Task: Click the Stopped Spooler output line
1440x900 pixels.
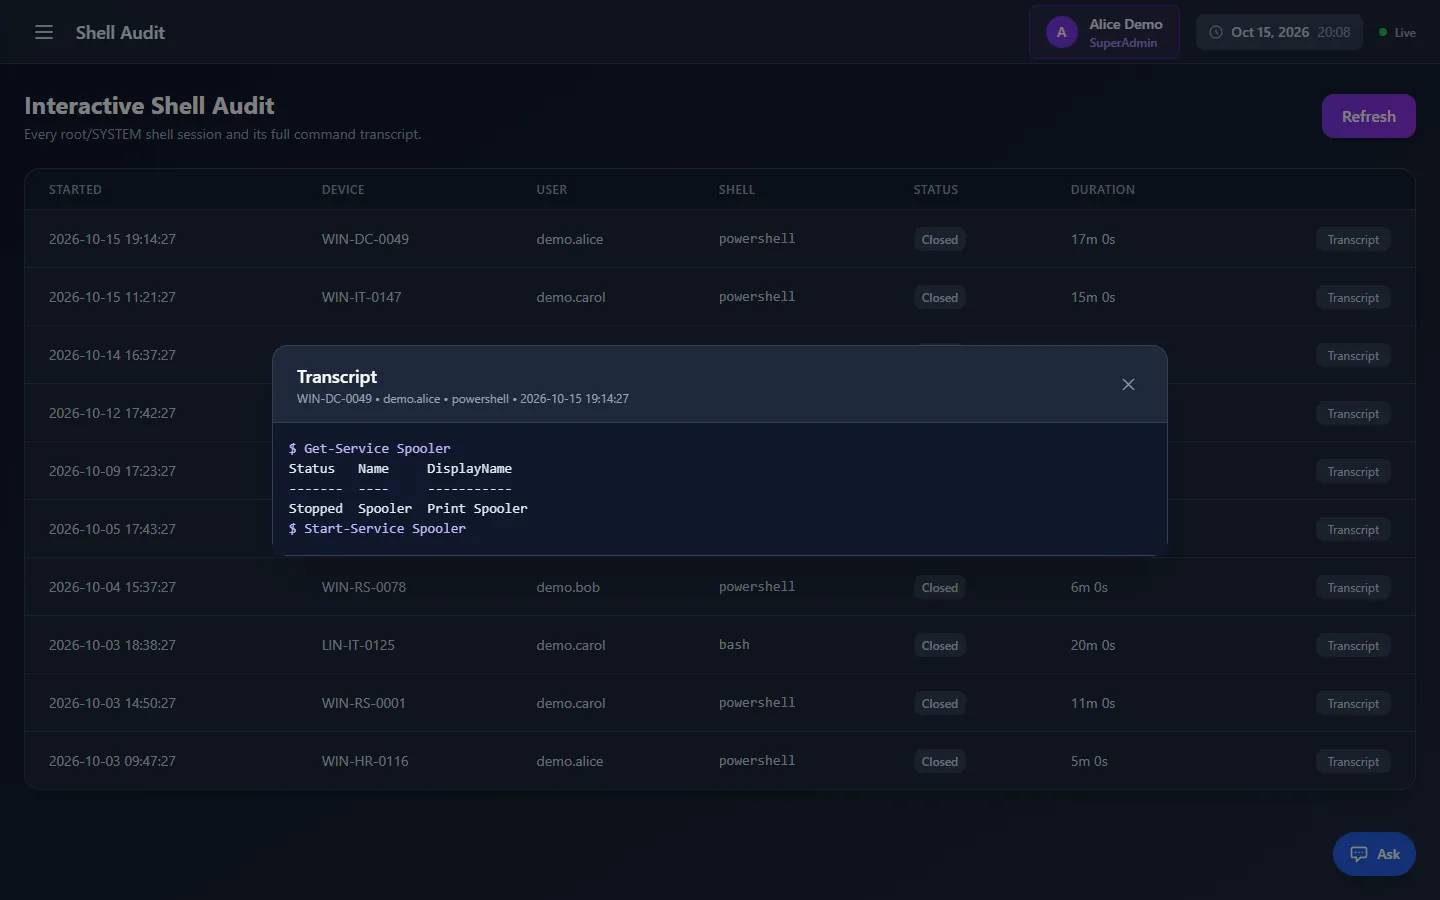Action: (x=408, y=509)
